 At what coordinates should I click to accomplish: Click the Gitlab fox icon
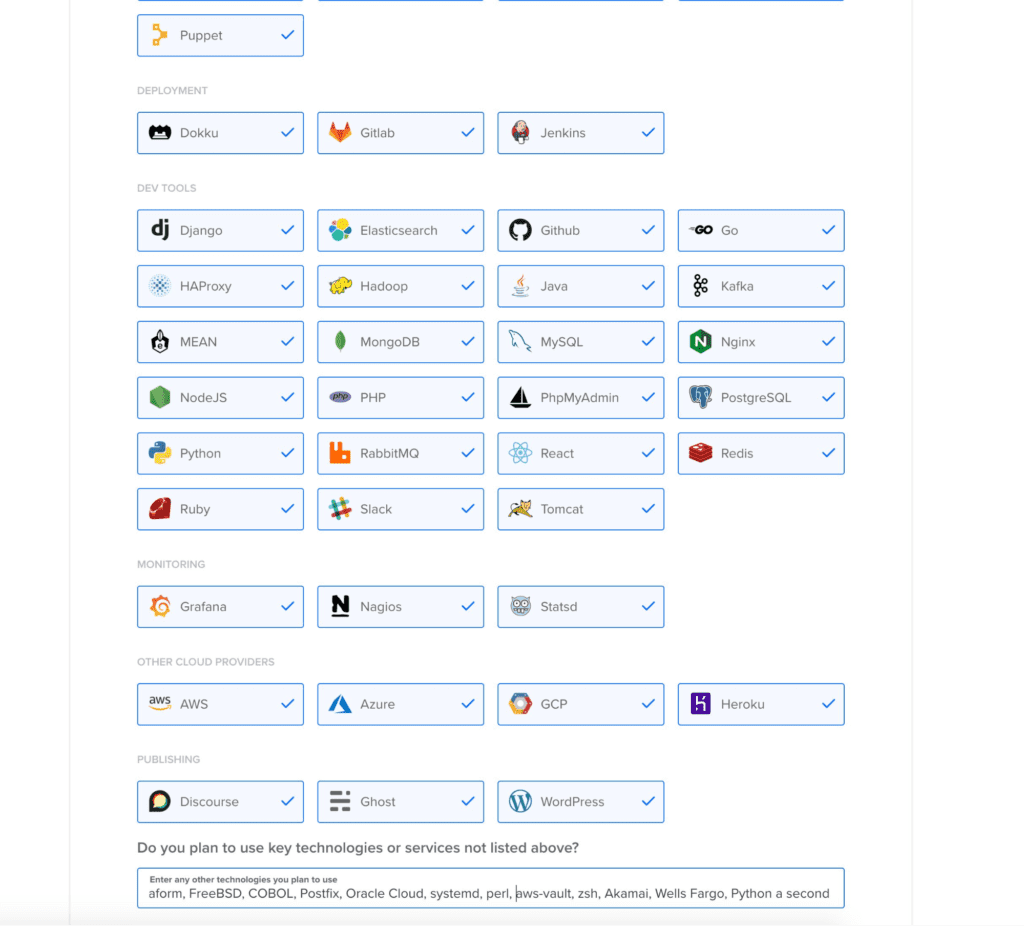point(340,133)
